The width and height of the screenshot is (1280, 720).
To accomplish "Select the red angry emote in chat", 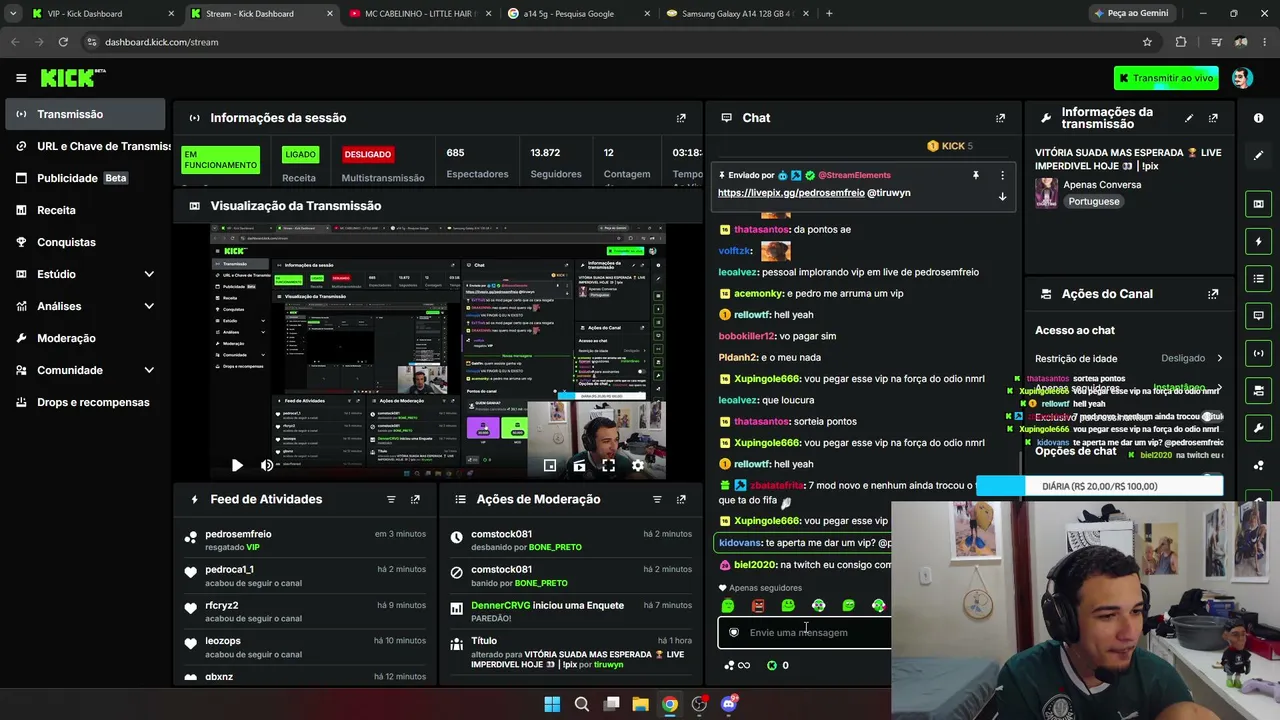I will 758,606.
